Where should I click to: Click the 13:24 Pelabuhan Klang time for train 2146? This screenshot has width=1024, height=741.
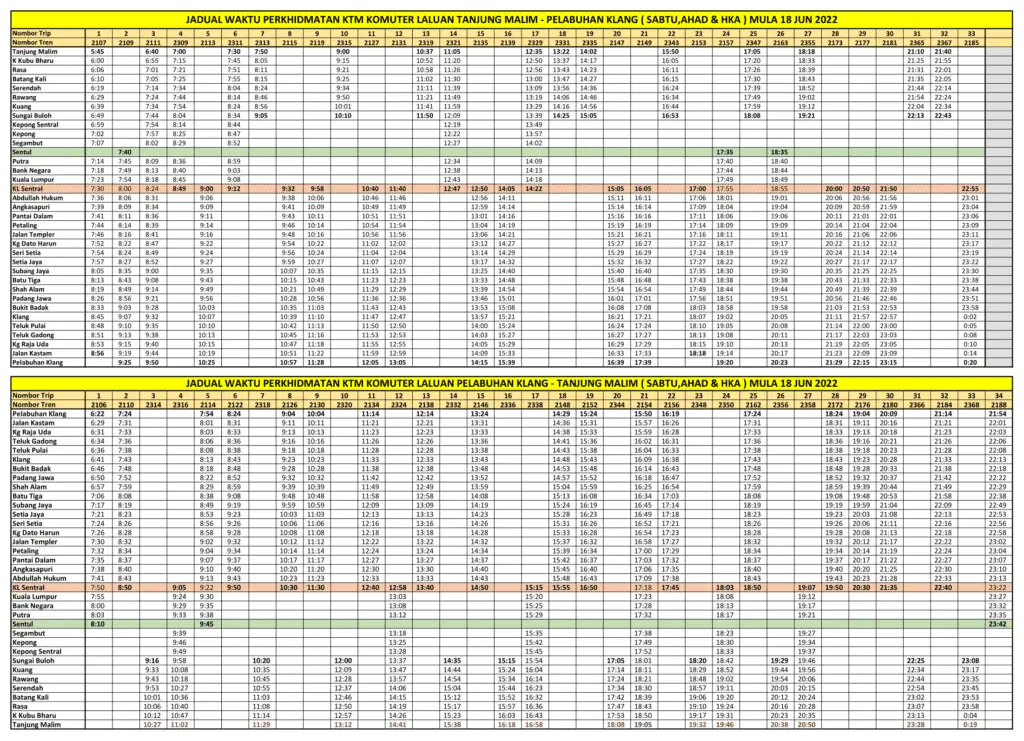[x=480, y=414]
